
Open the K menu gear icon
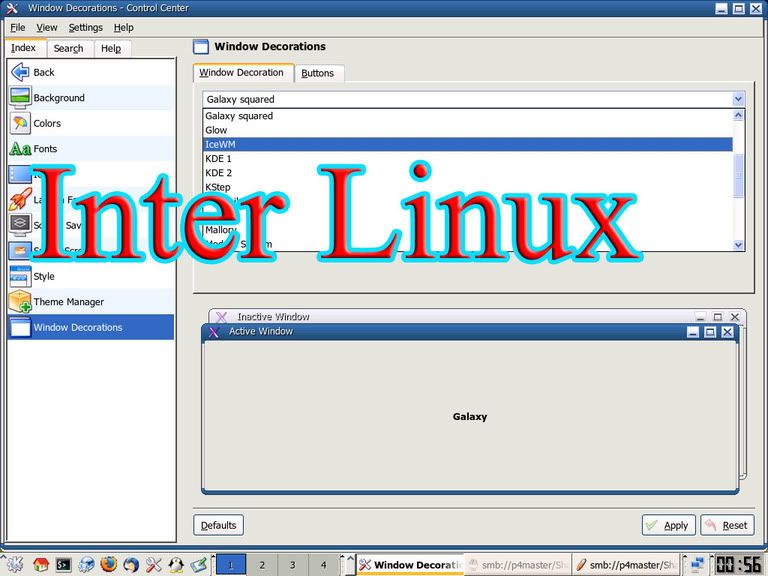point(14,565)
